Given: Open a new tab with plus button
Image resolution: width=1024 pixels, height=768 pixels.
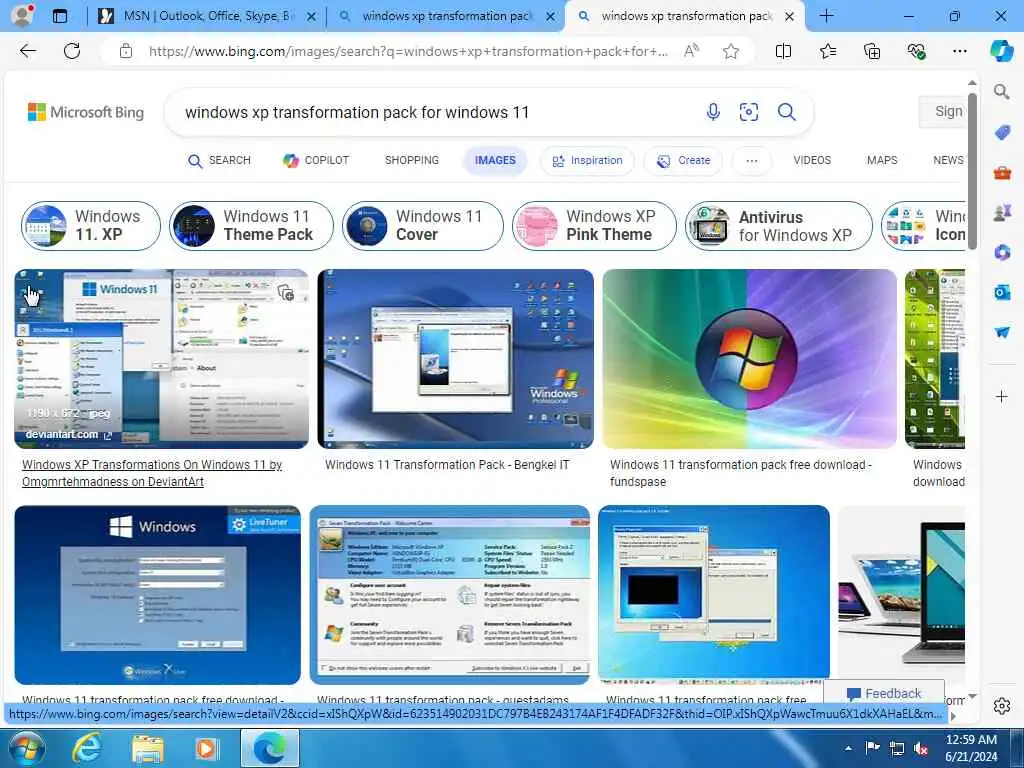Looking at the screenshot, I should click(826, 16).
